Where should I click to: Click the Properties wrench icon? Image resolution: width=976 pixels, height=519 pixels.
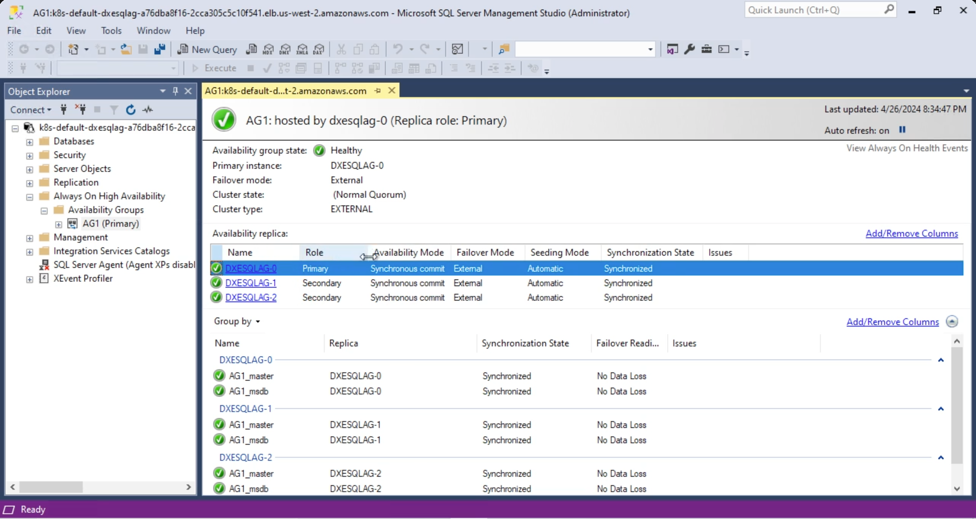689,49
